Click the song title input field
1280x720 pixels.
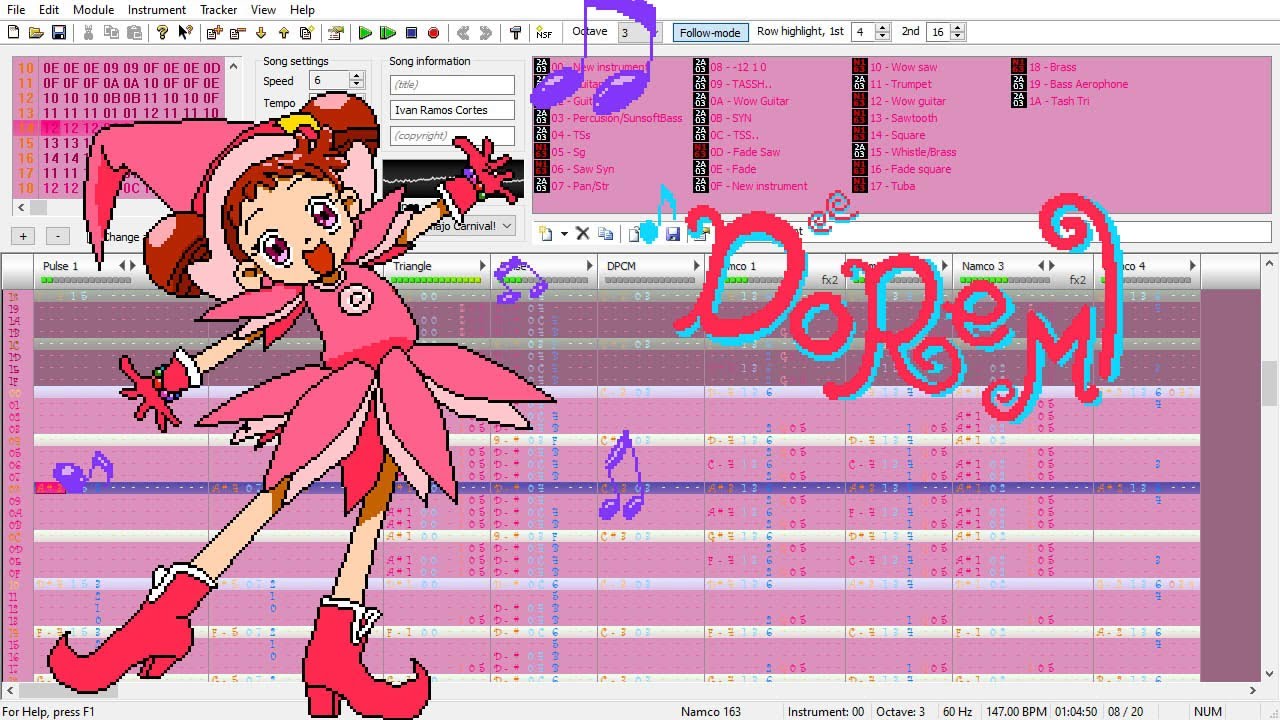click(x=452, y=85)
